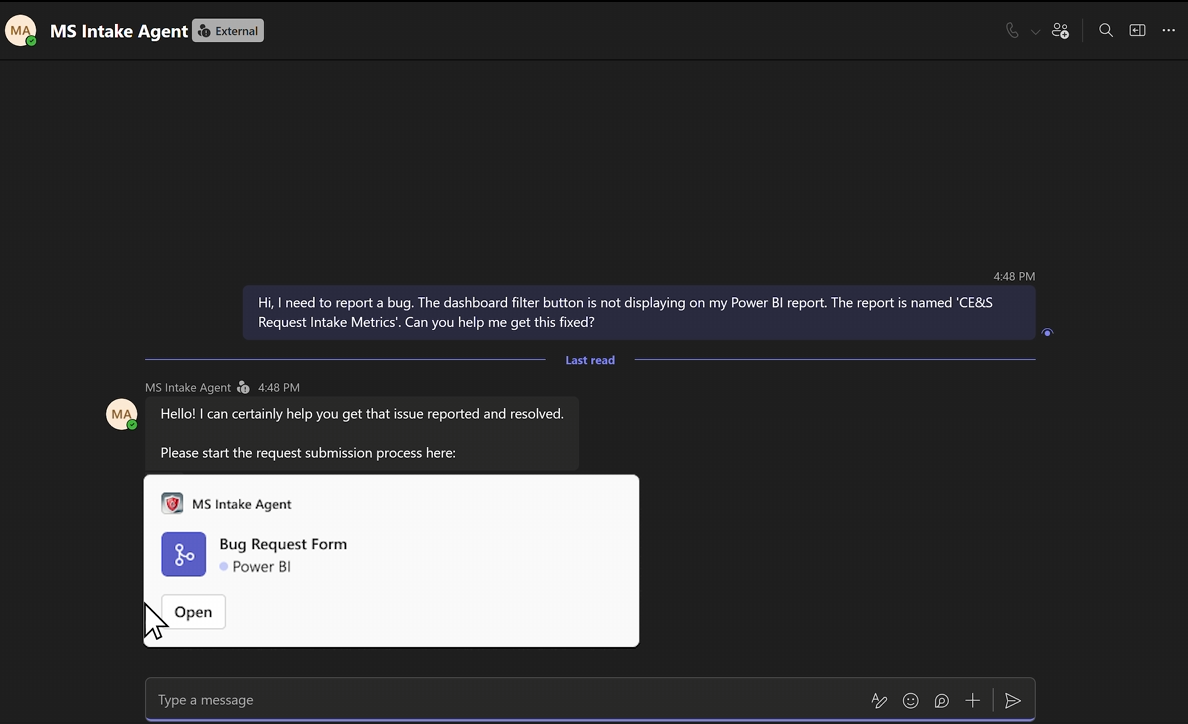Click the 4:48 PM timestamp above sent message
The height and width of the screenshot is (724, 1188).
(1014, 276)
